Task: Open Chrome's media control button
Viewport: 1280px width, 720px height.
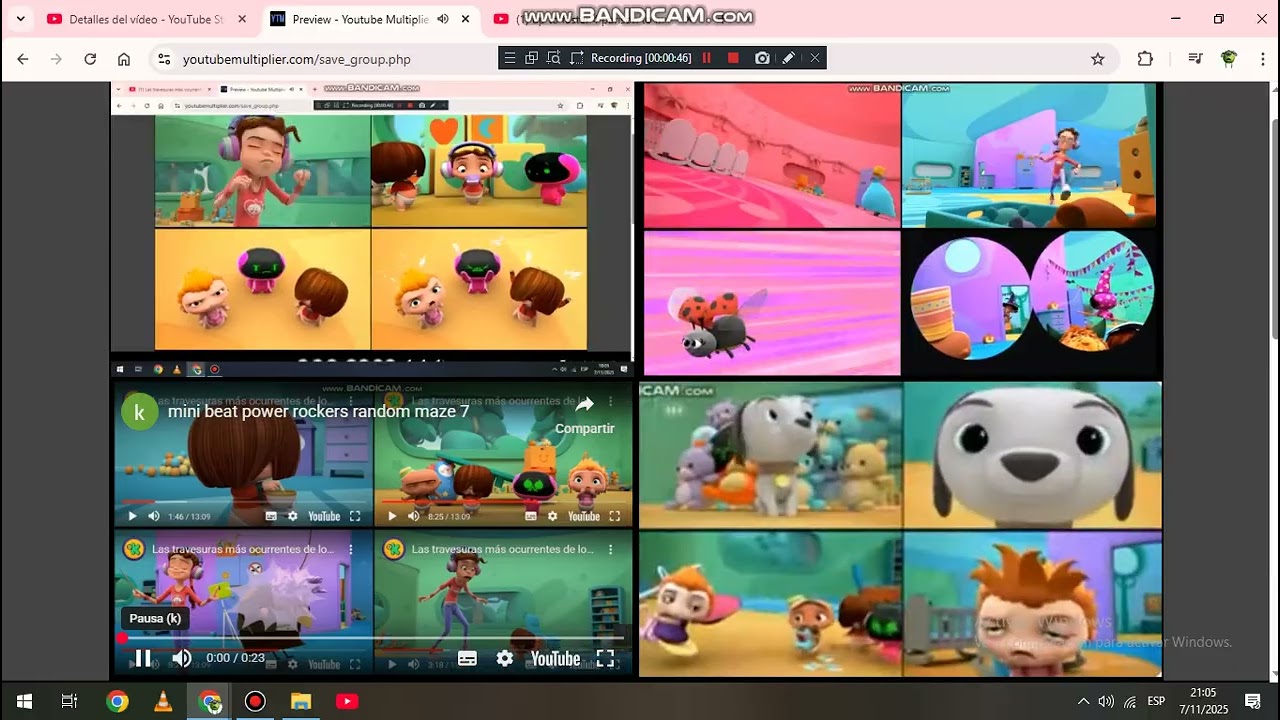Action: (x=1195, y=59)
